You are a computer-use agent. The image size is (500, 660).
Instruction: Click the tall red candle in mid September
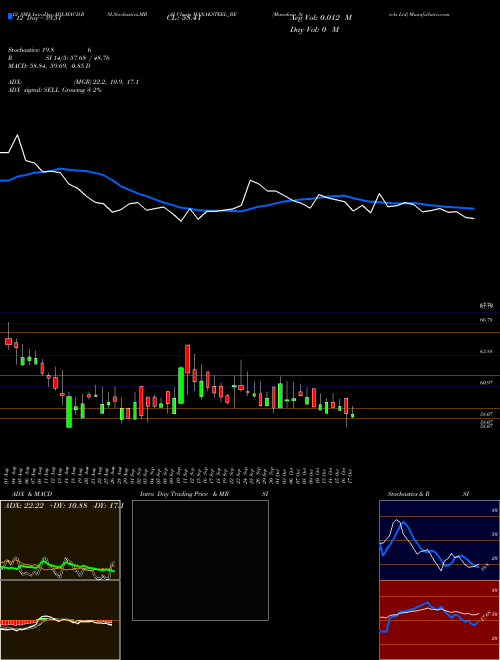[188, 358]
